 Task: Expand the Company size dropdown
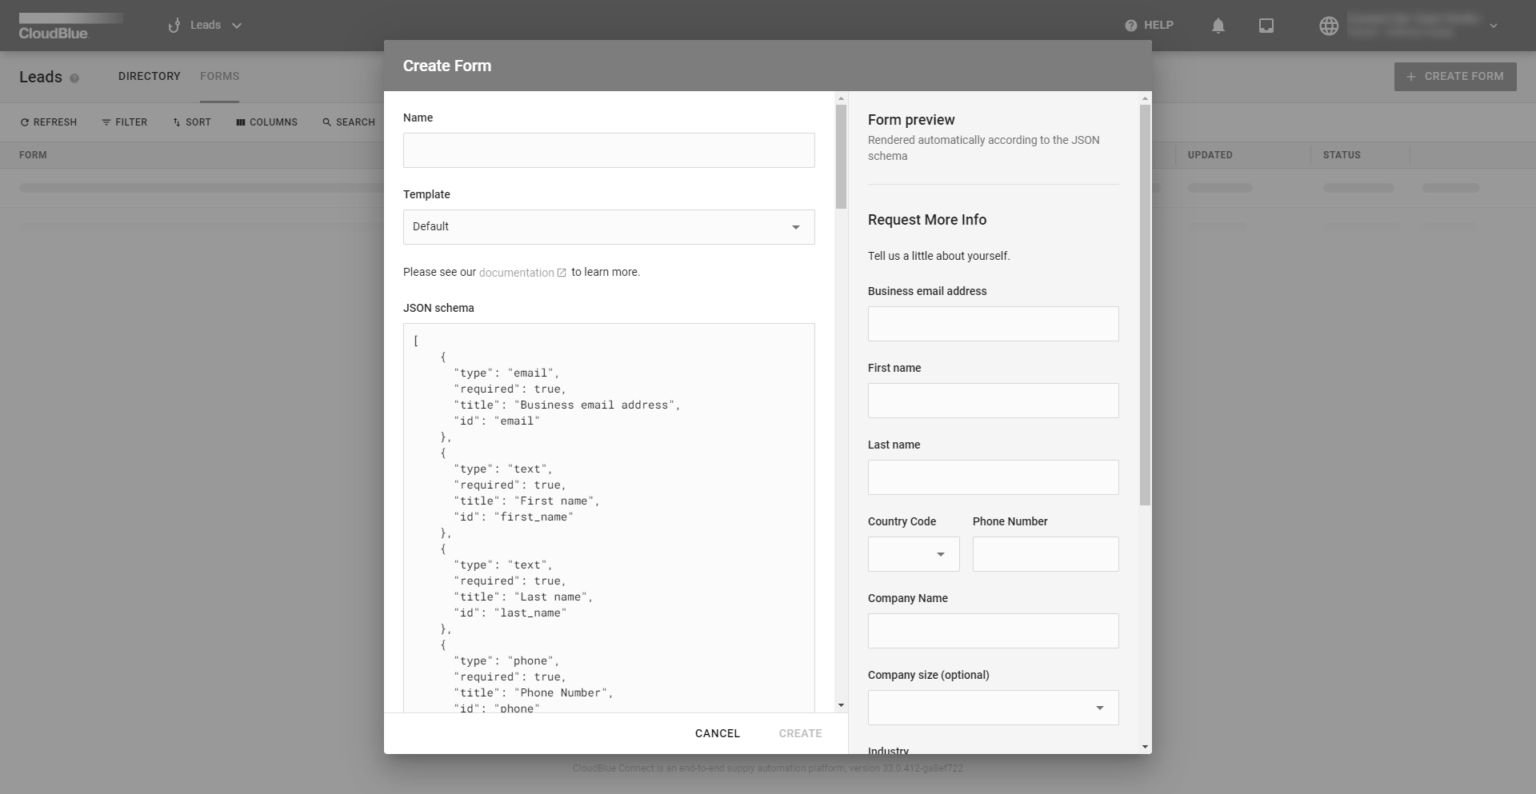tap(992, 708)
